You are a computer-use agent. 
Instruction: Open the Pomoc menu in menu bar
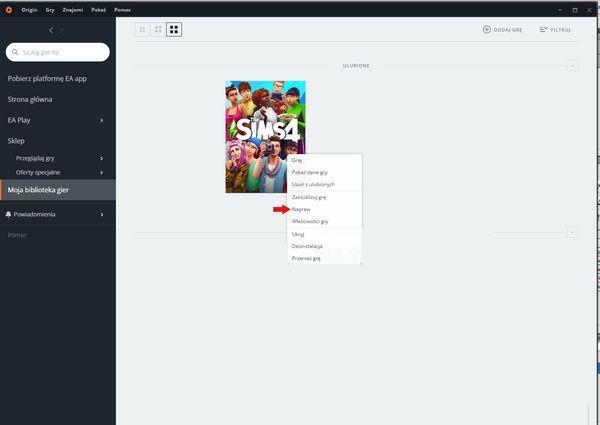pos(122,10)
